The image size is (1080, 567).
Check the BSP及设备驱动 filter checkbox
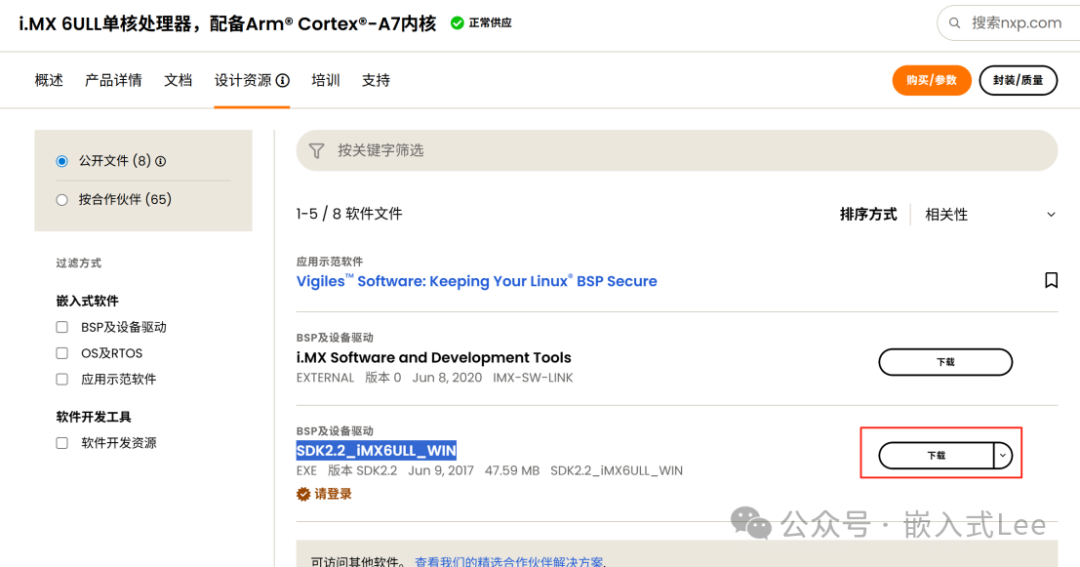coord(62,327)
